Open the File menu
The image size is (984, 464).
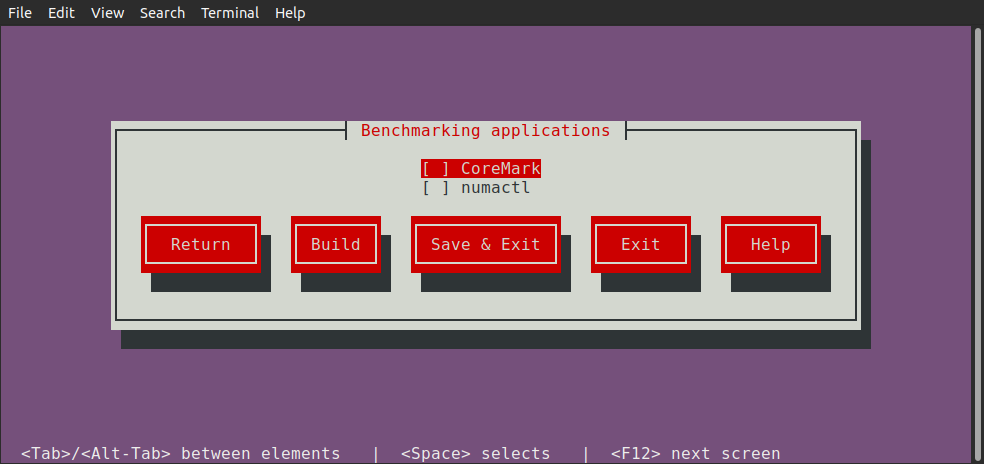(20, 13)
